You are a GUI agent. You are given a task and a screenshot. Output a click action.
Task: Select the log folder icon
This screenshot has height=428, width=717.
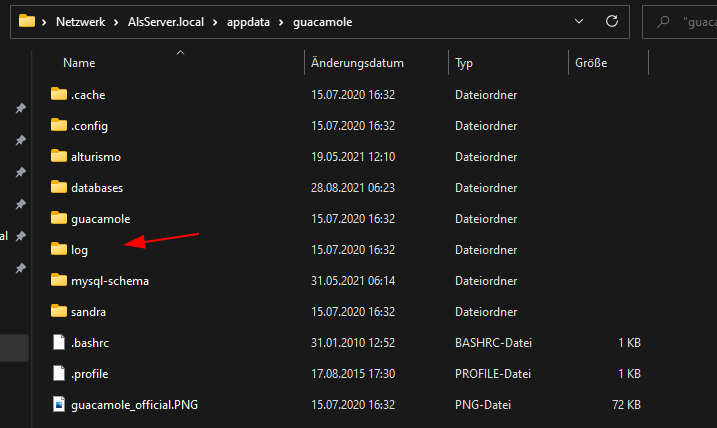coord(59,249)
